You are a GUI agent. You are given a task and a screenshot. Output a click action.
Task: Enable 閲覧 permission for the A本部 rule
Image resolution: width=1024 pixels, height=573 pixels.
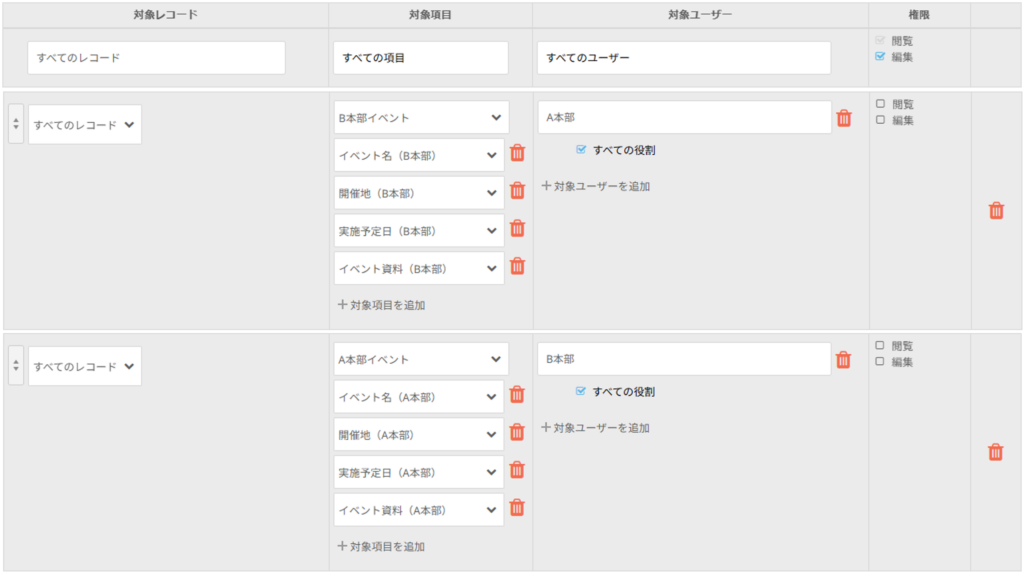(880, 104)
